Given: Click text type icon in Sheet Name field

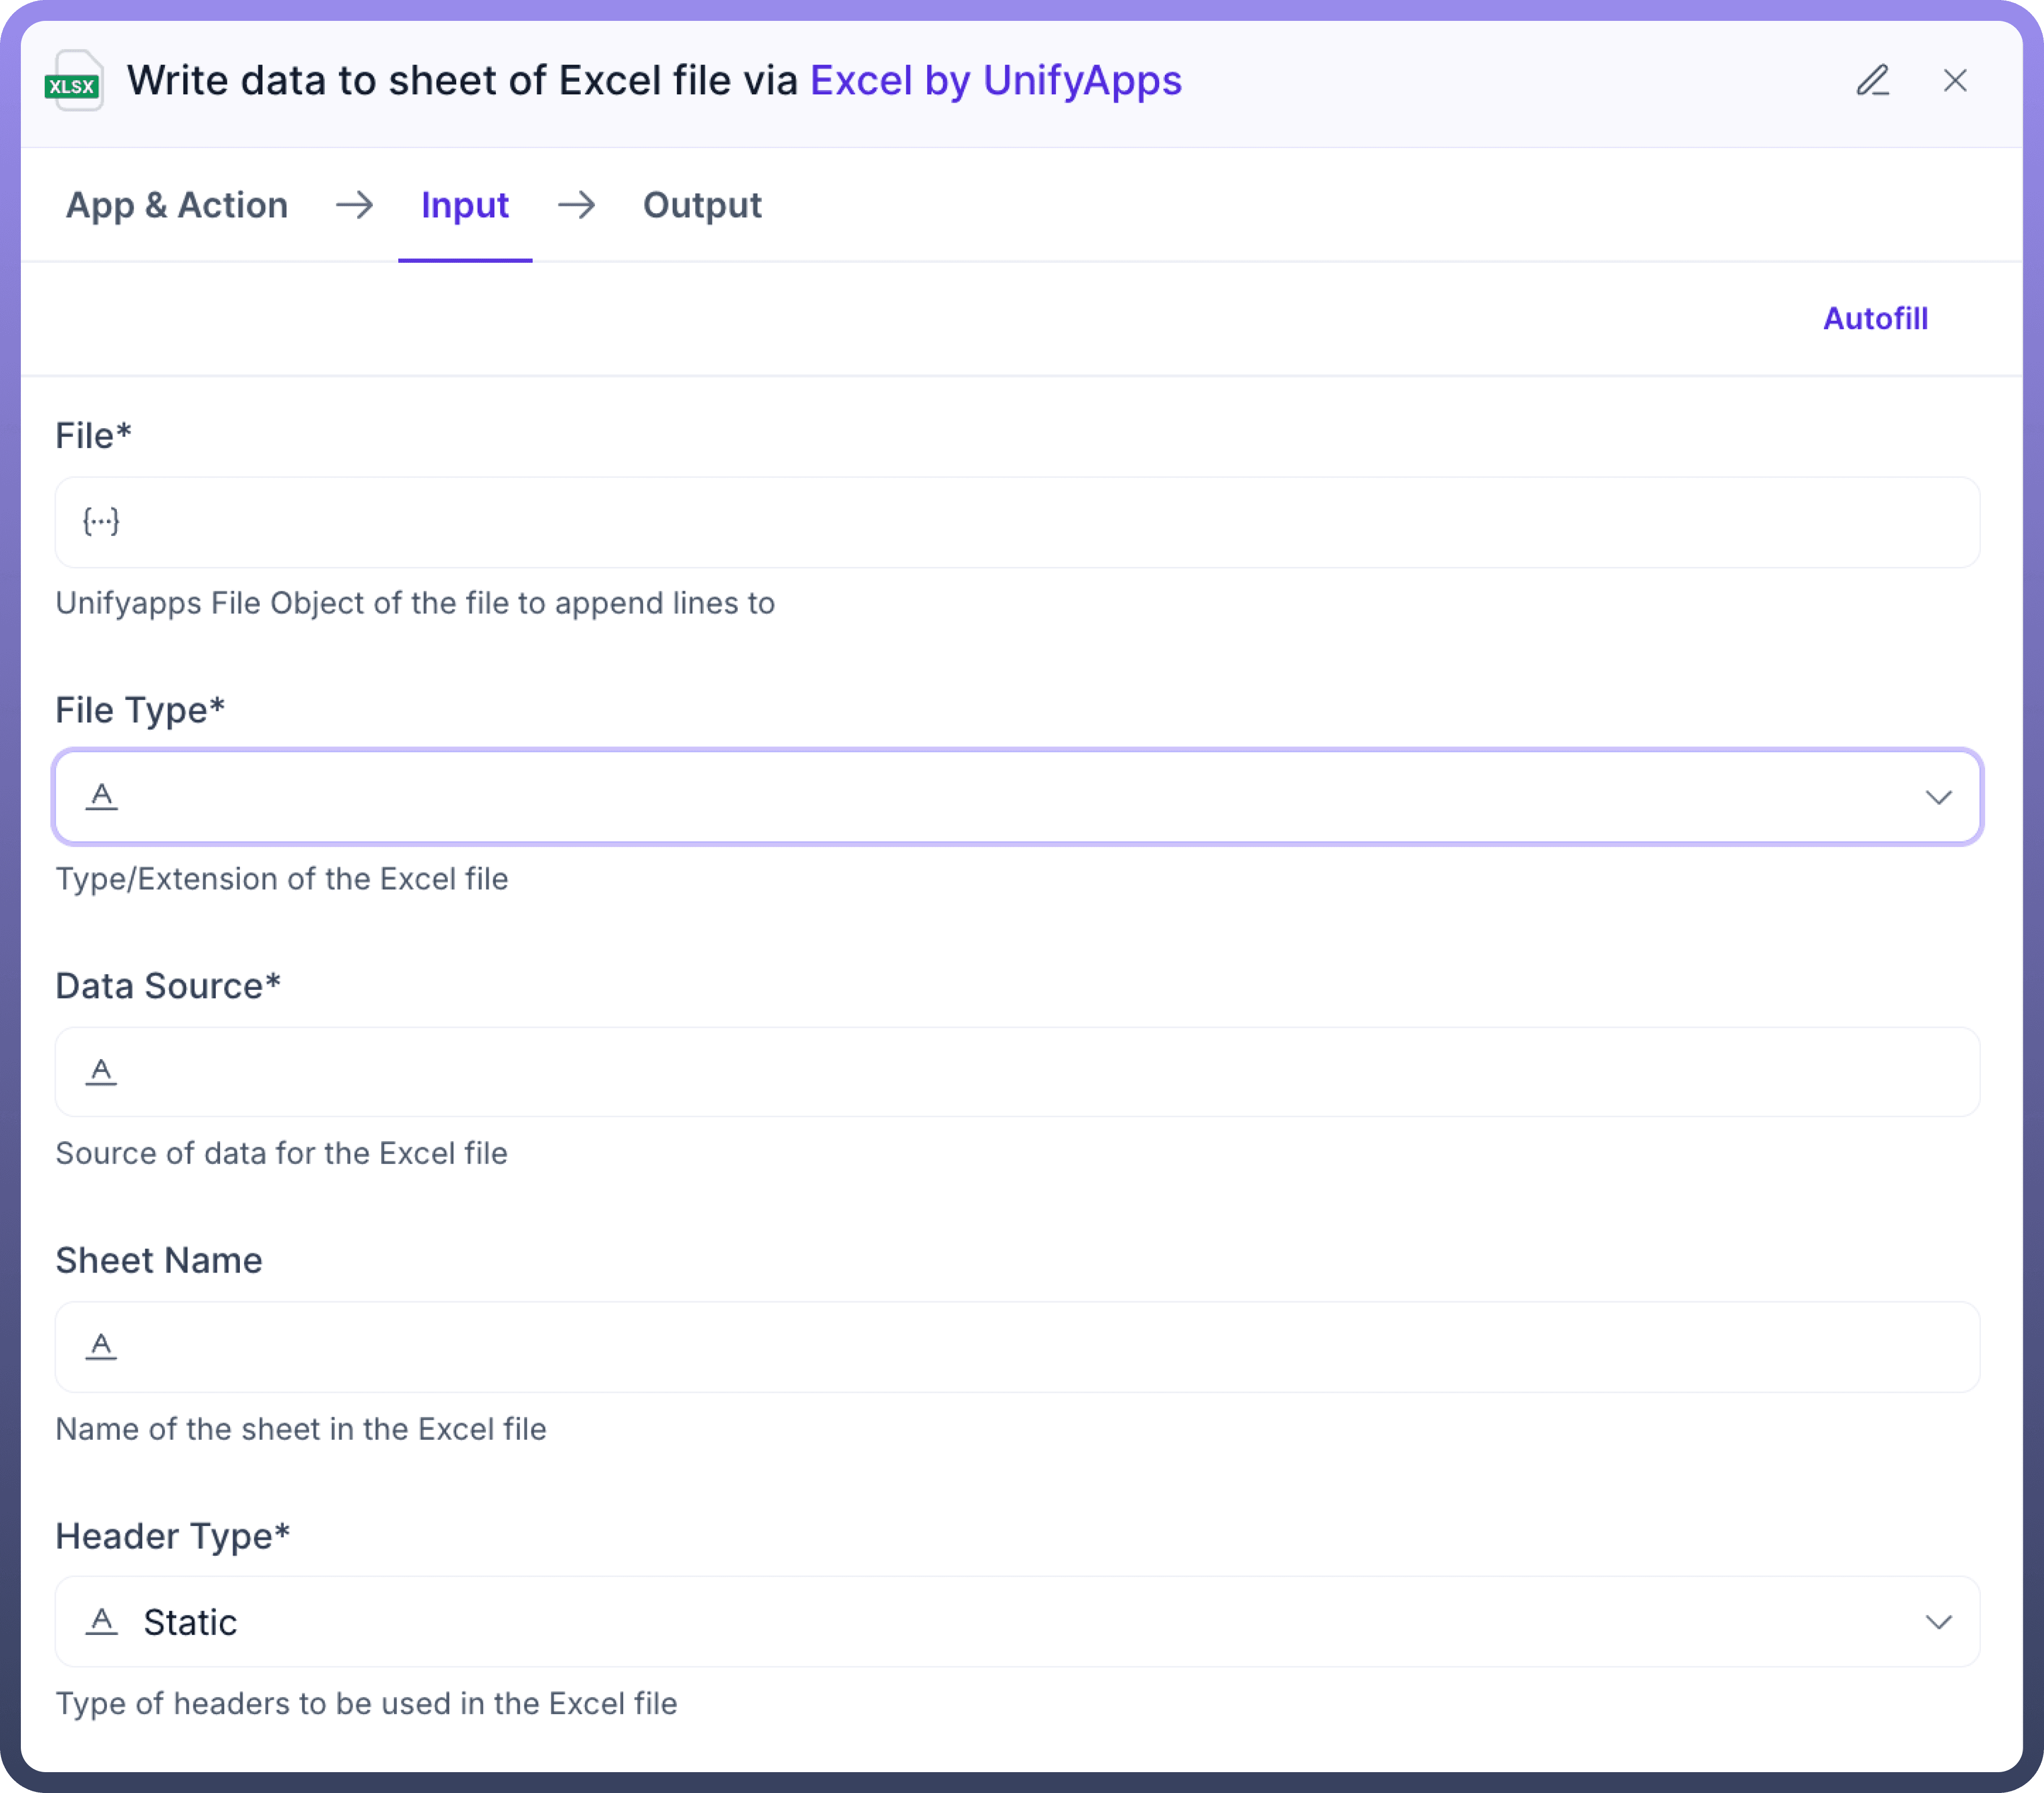Looking at the screenshot, I should pos(101,1346).
